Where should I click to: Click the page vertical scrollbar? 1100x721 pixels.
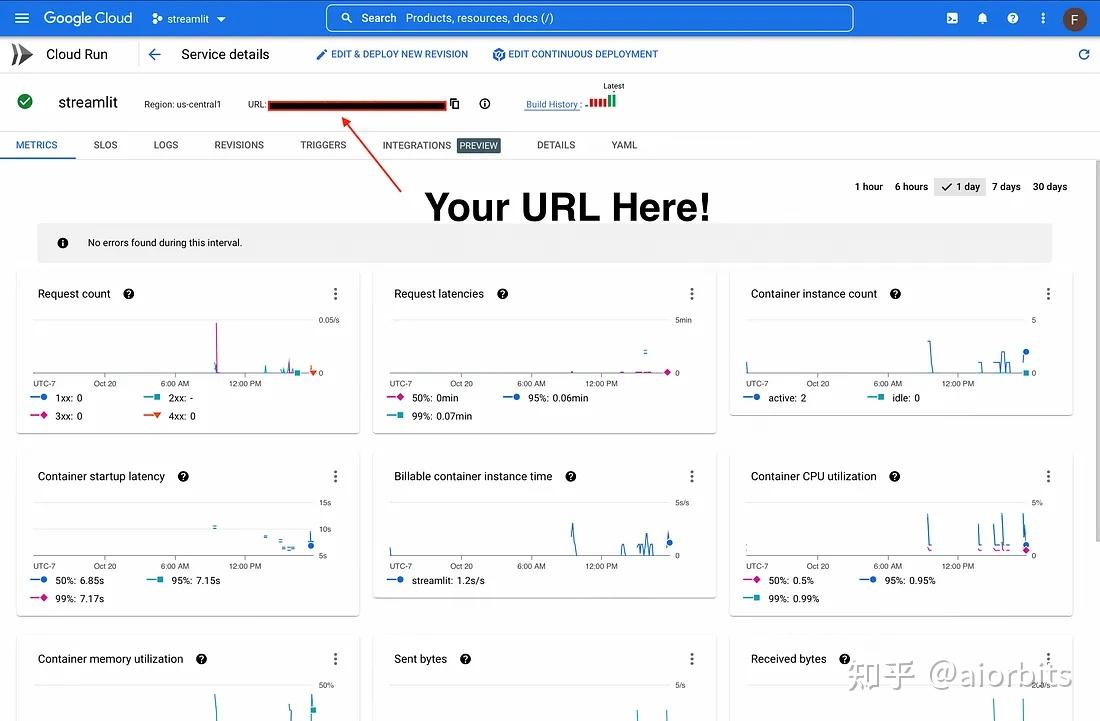tap(1096, 351)
